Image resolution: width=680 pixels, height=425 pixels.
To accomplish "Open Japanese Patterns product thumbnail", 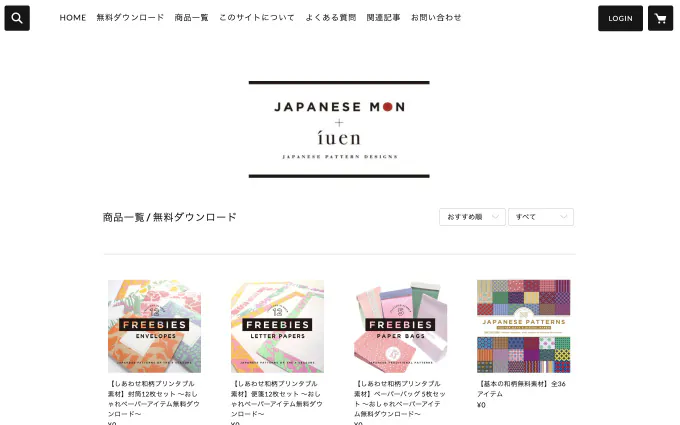I will (523, 326).
